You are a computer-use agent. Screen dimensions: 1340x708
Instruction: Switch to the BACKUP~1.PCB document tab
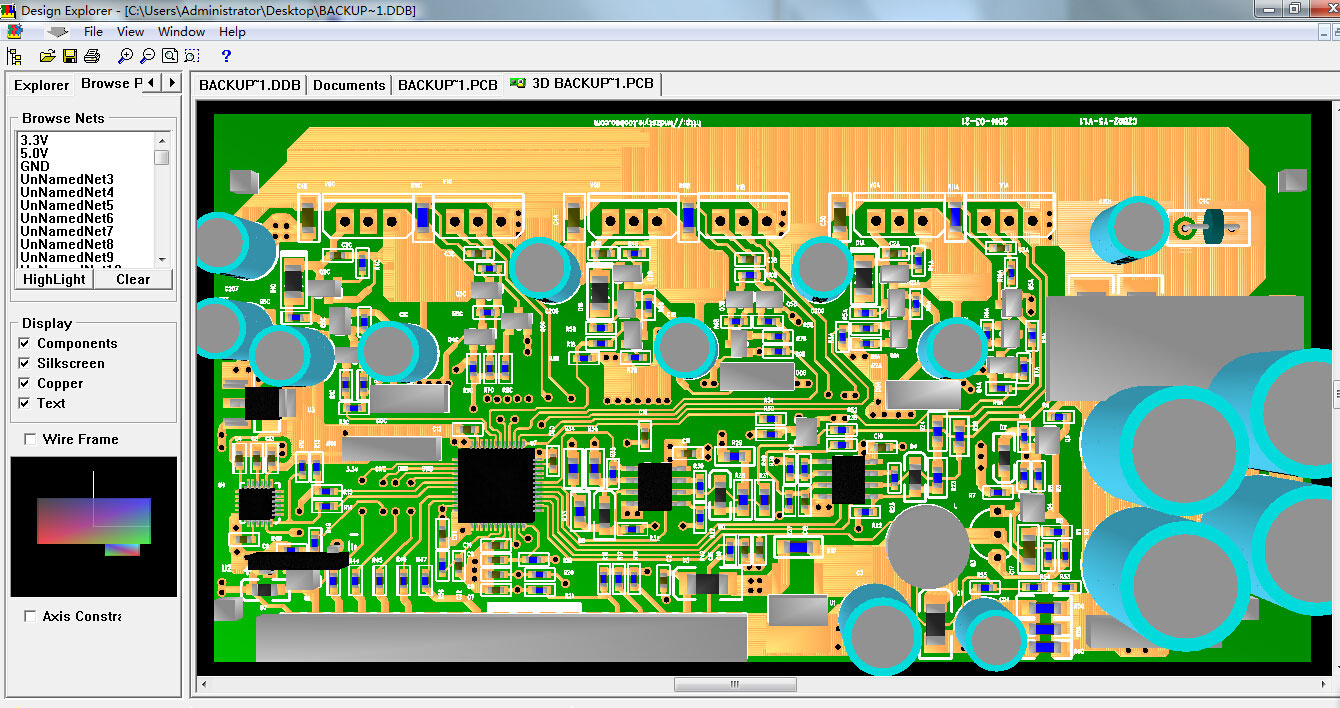[447, 85]
